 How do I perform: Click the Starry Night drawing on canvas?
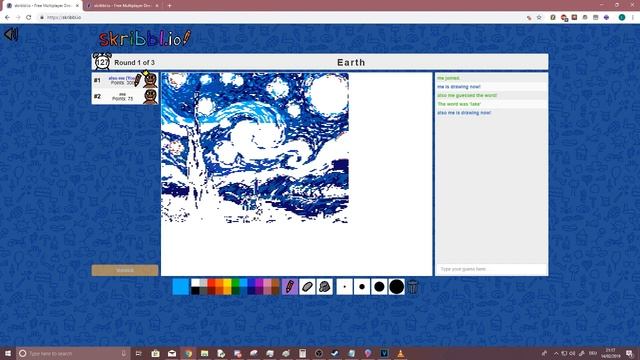coord(255,148)
